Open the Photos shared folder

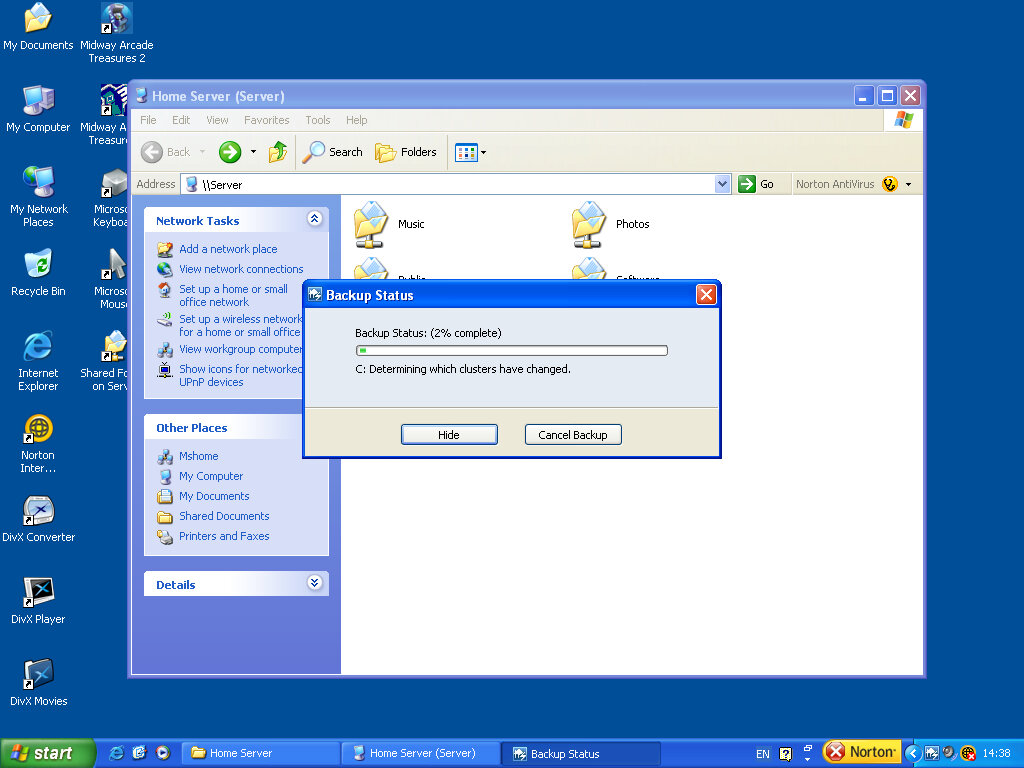[590, 224]
